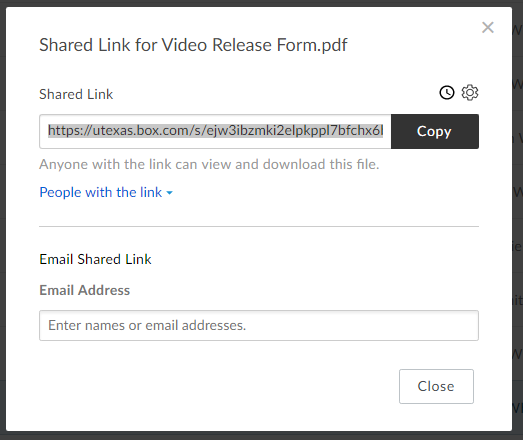Click dimmed background left of the dialog
The width and height of the screenshot is (523, 440).
tap(3, 220)
